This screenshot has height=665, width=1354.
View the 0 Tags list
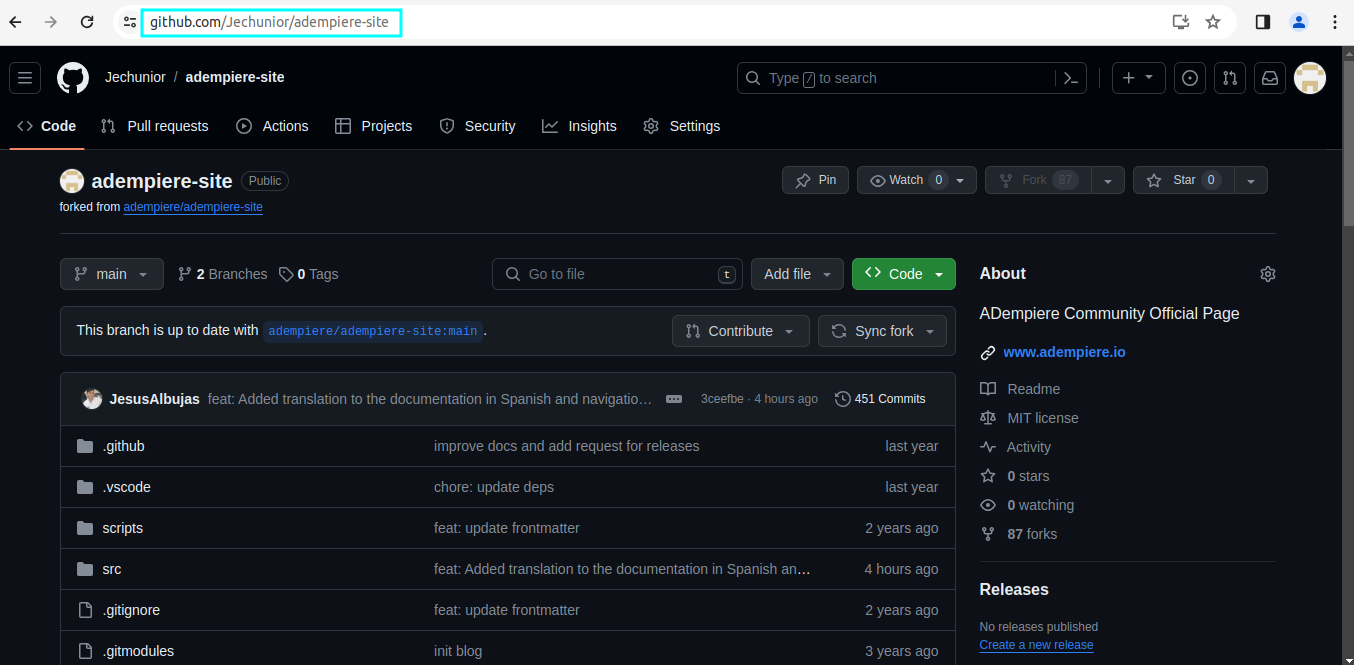point(308,274)
